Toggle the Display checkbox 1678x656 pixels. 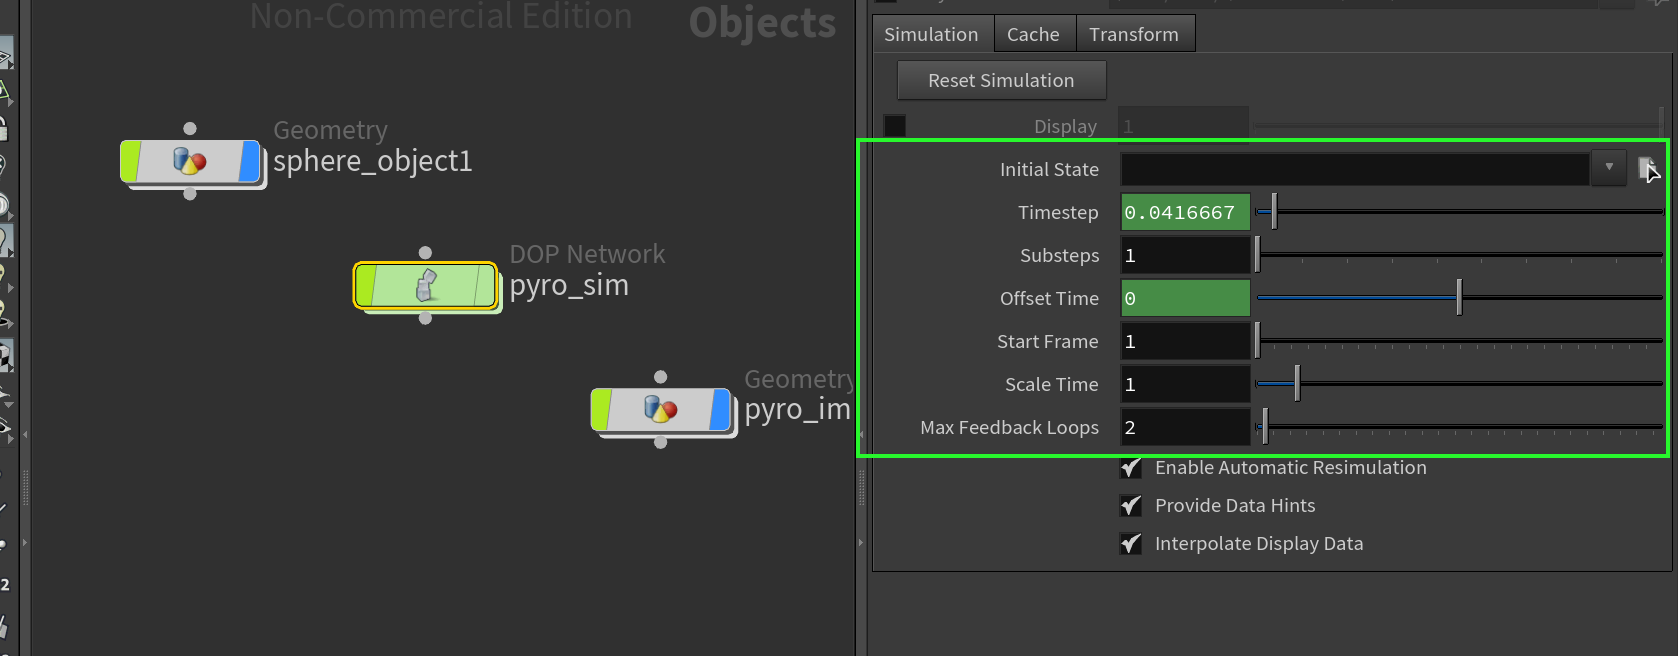[x=895, y=126]
